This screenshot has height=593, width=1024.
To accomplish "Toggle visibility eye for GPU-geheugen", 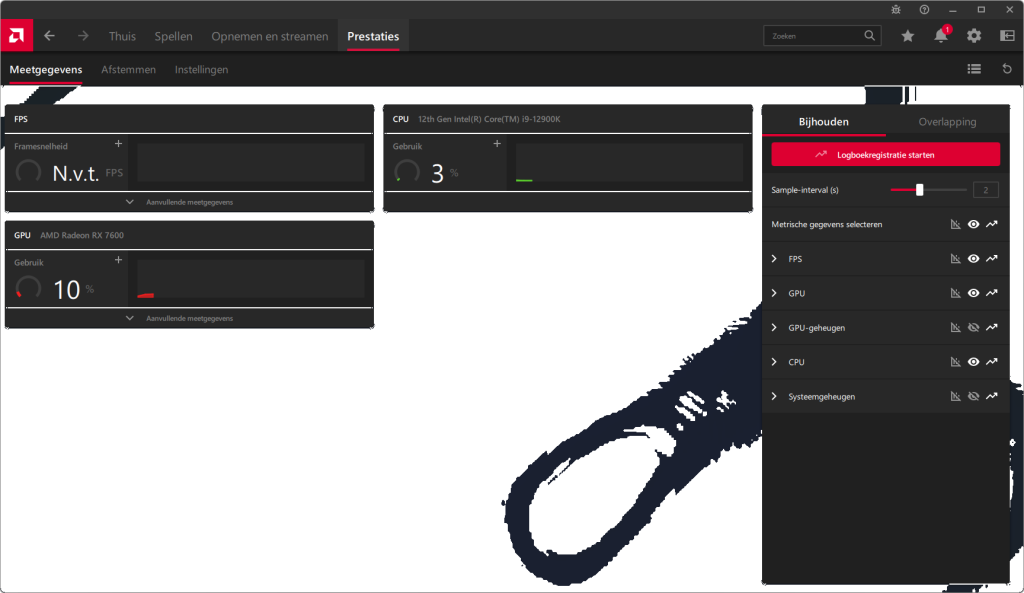I will tap(973, 328).
